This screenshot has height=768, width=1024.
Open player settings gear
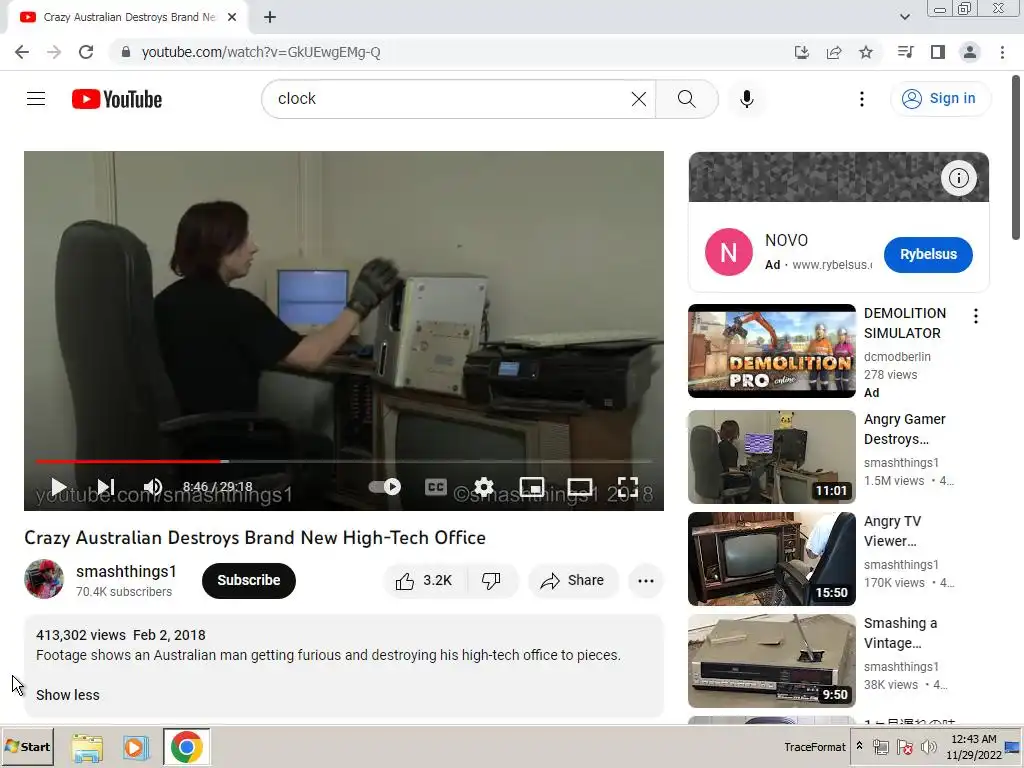(x=484, y=487)
